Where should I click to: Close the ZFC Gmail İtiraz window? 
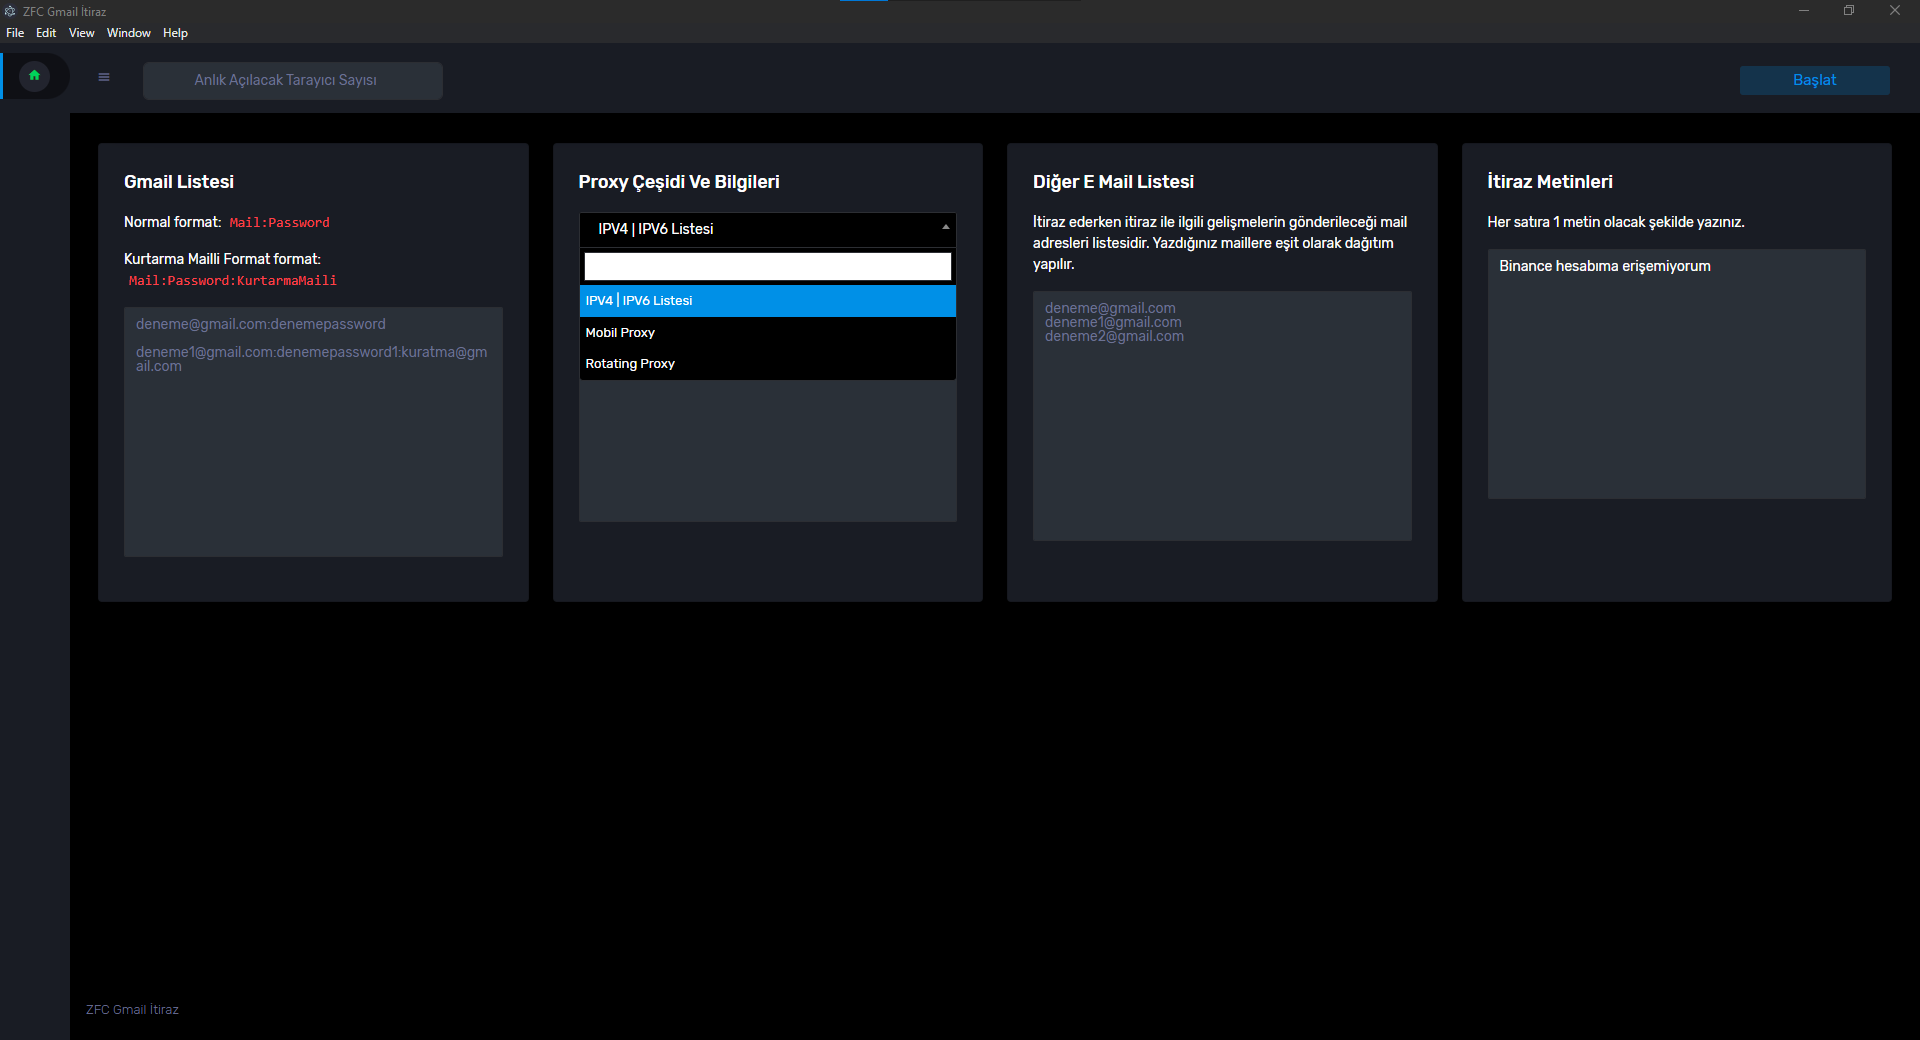[x=1895, y=11]
